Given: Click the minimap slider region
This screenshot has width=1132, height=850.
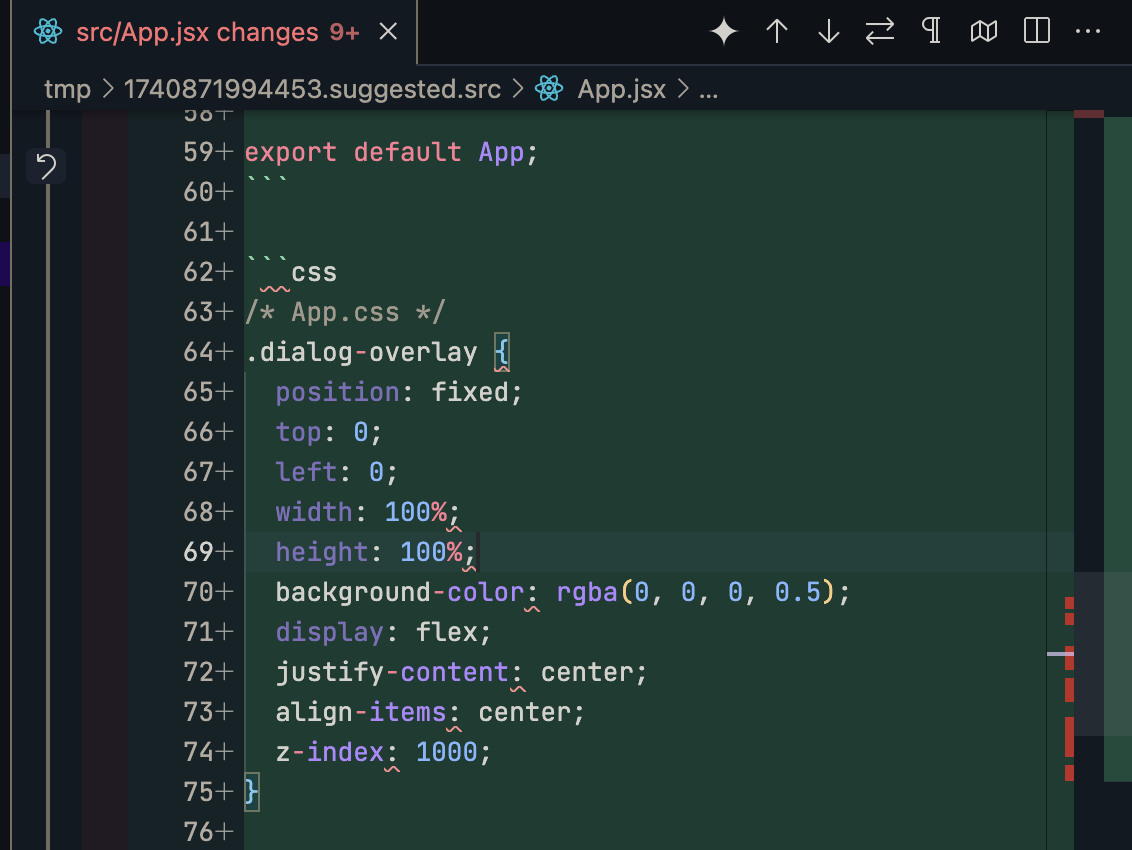Looking at the screenshot, I should point(1103,654).
